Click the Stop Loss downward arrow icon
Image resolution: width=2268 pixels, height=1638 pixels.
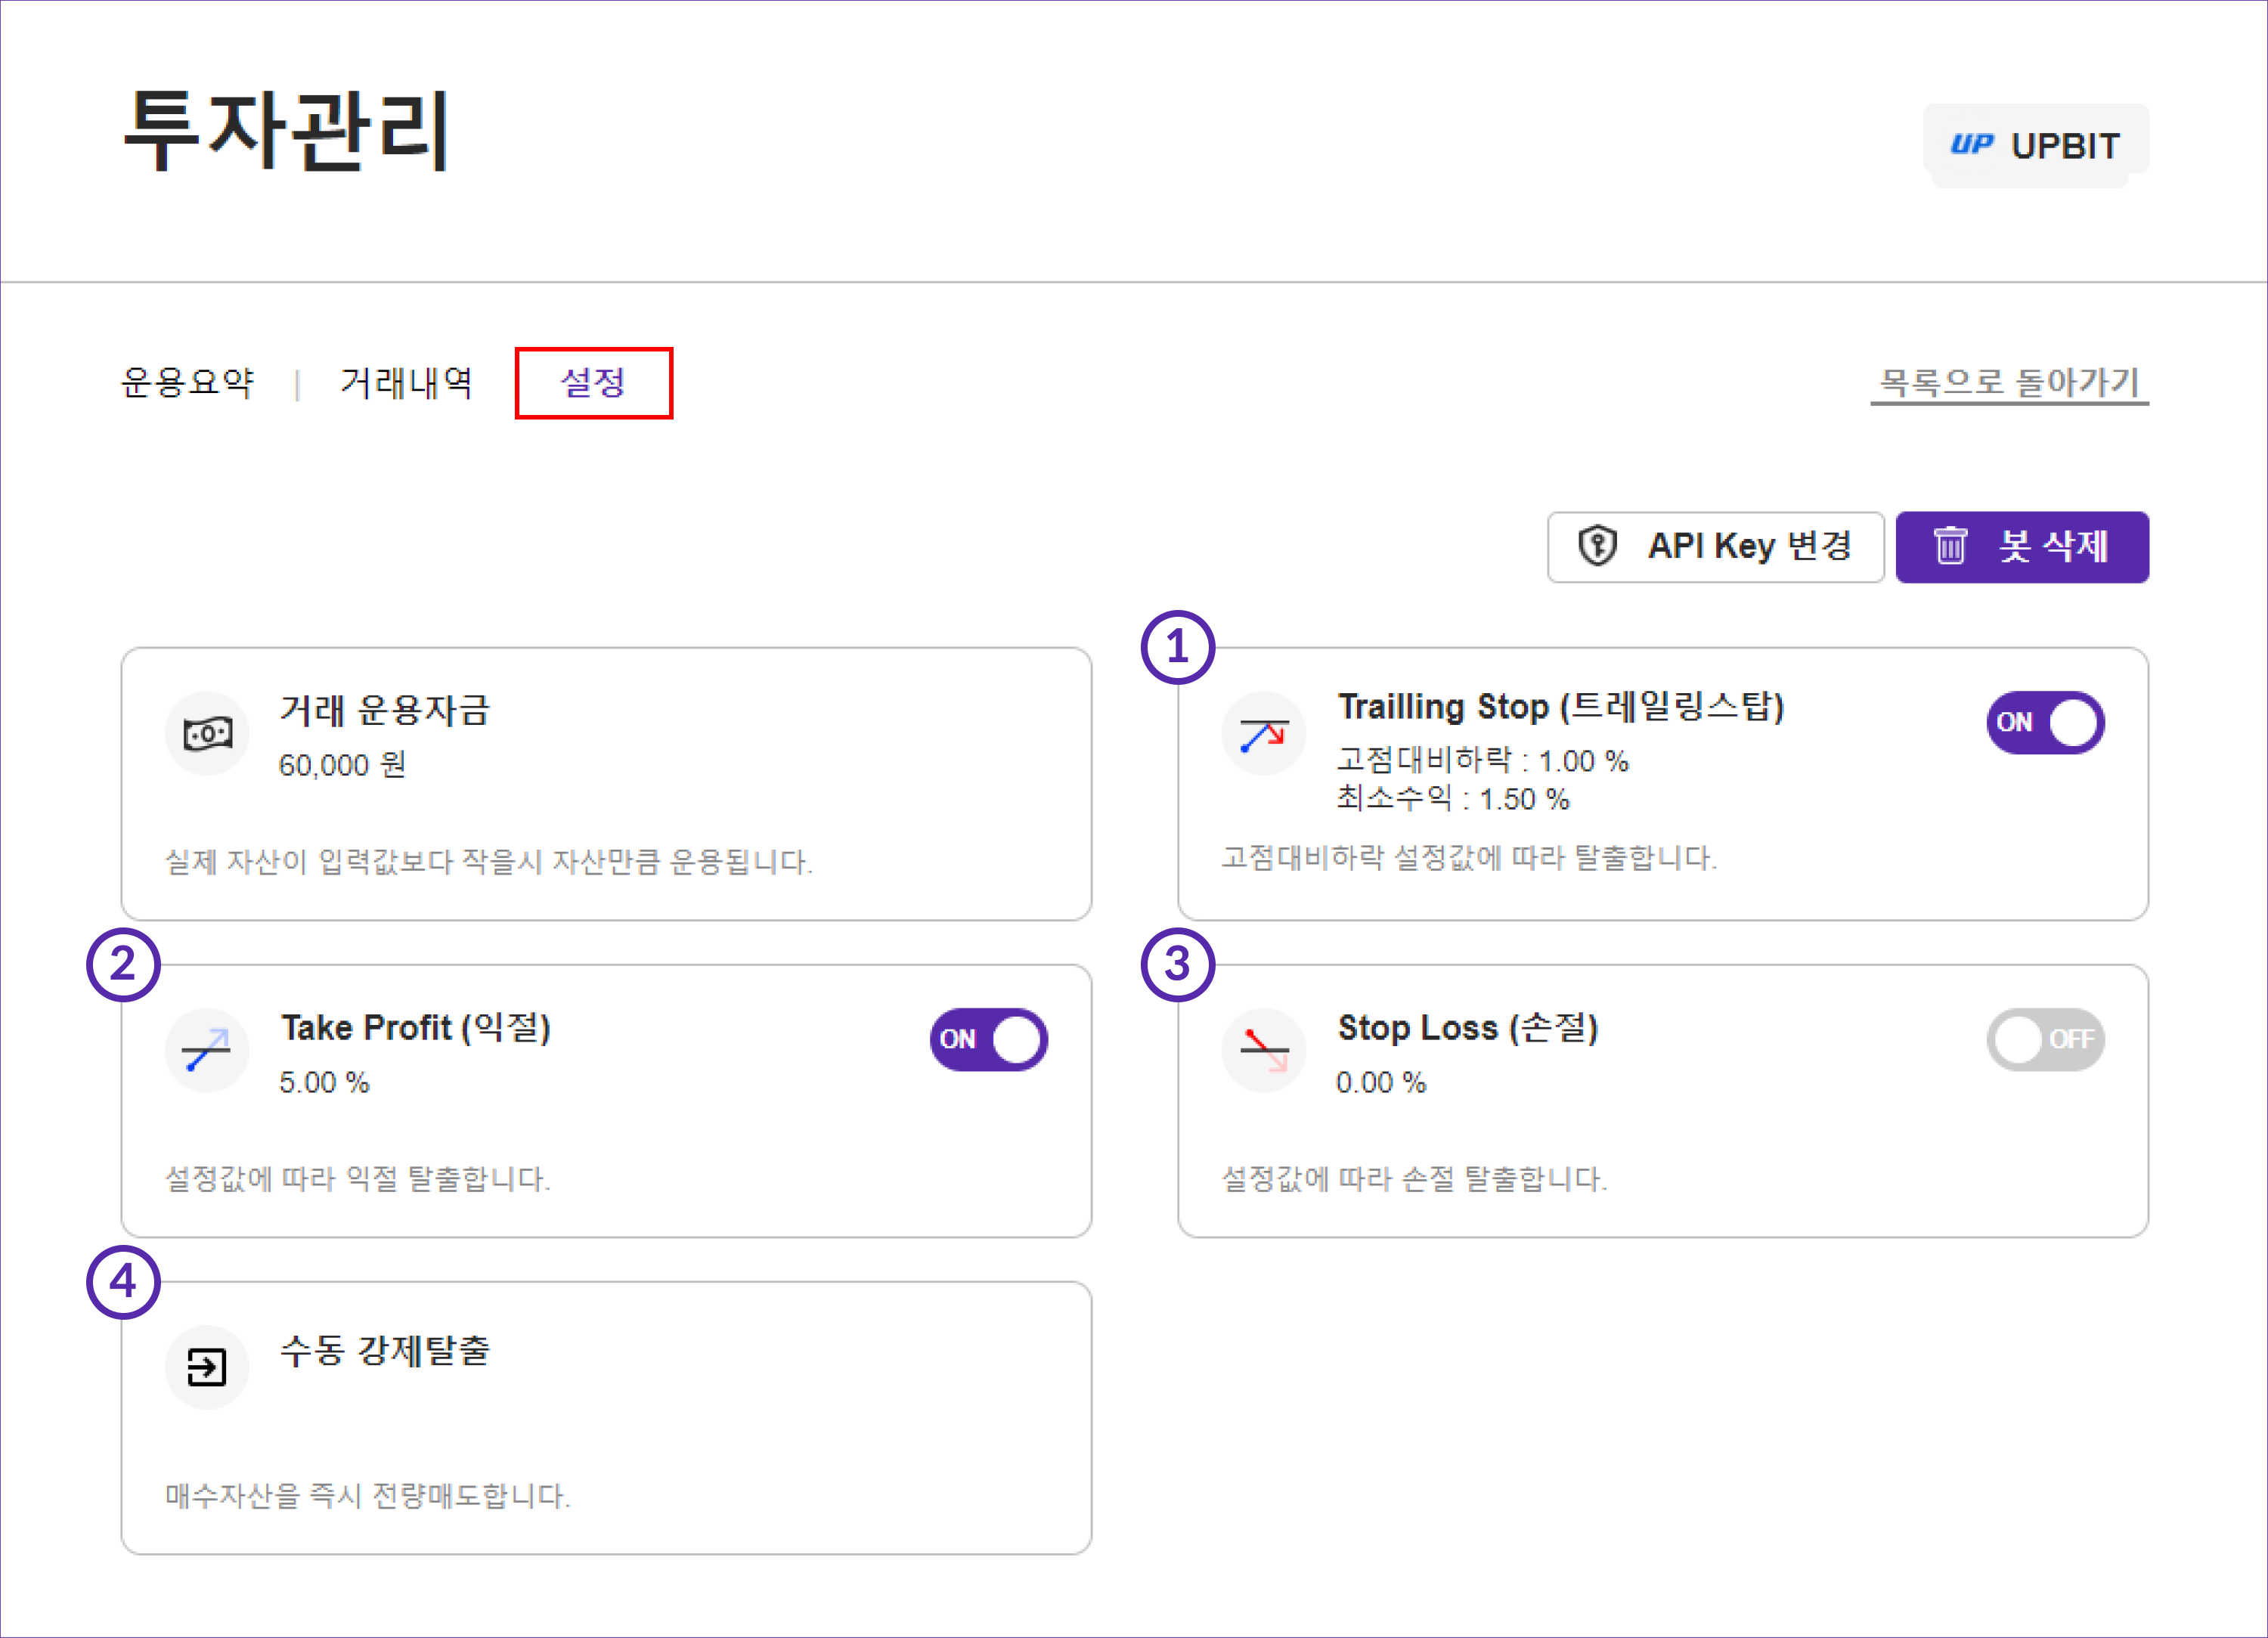(1263, 1050)
